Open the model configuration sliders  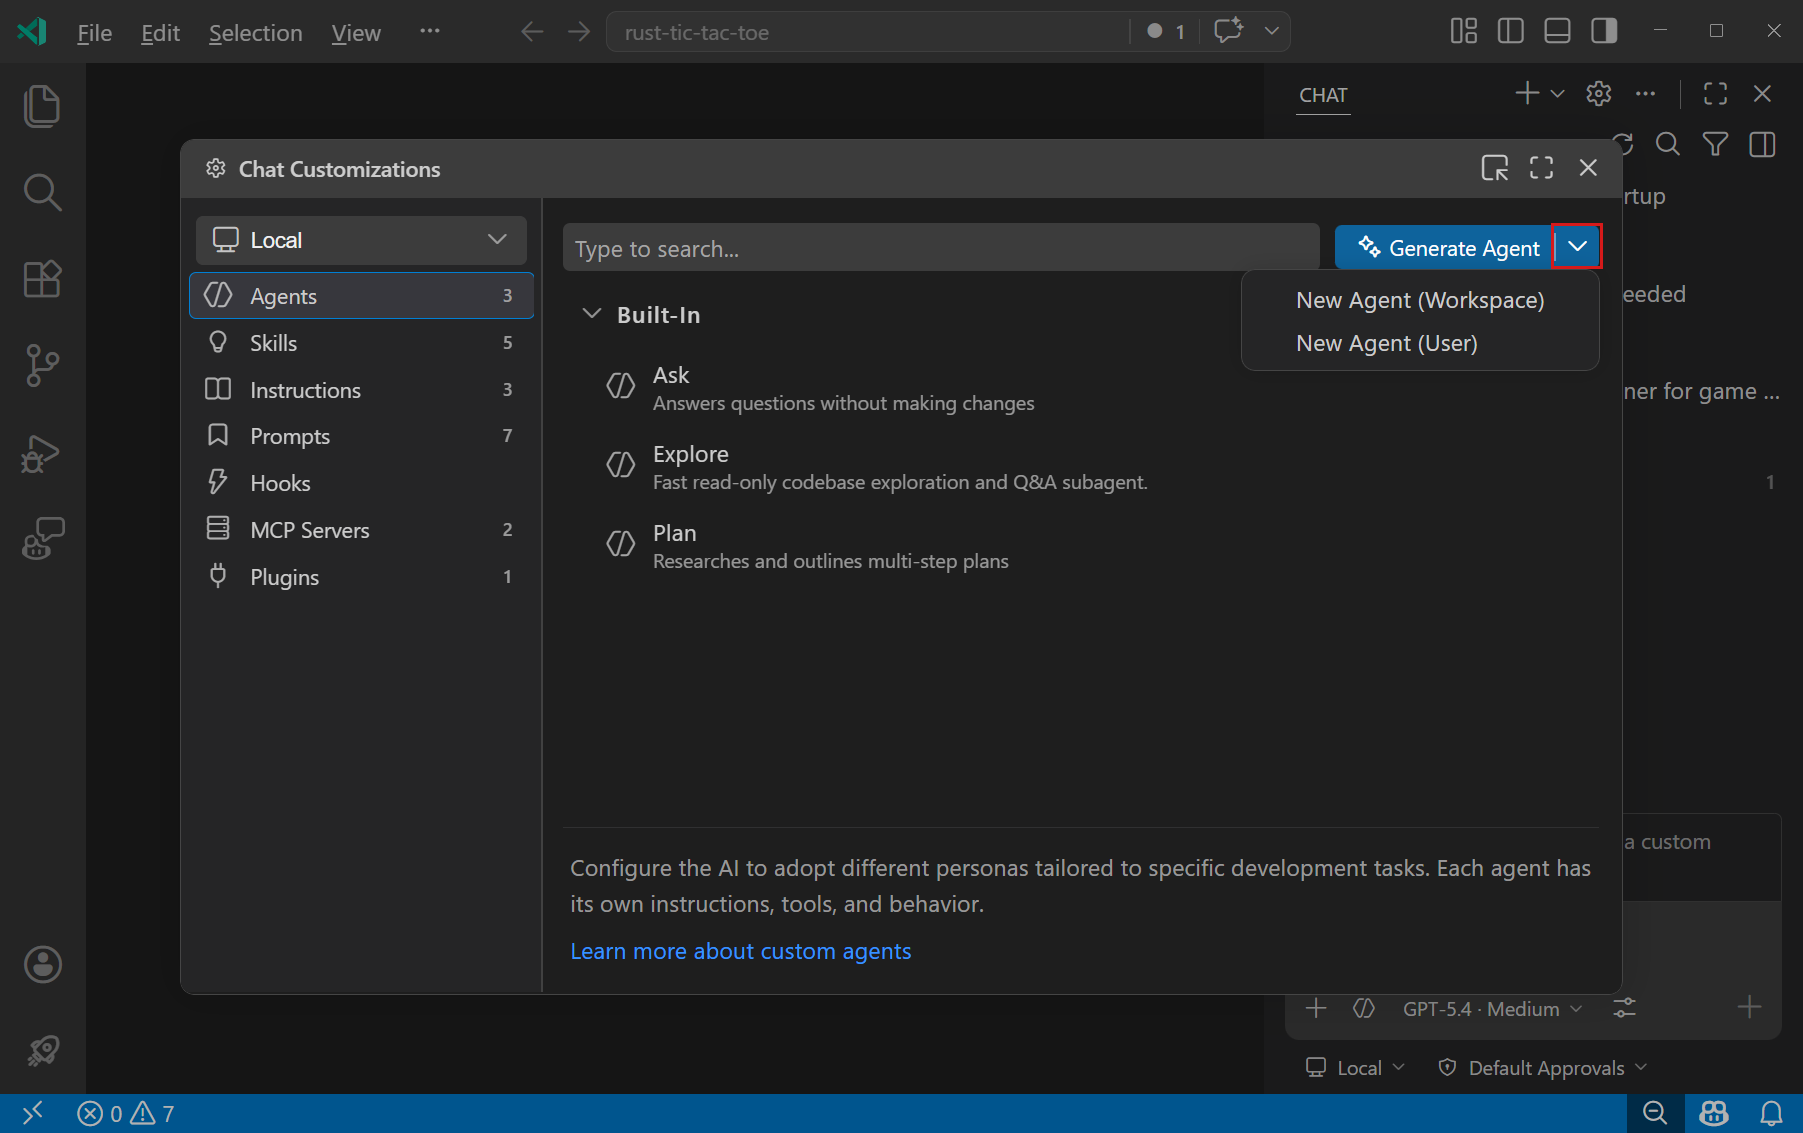1624,1008
